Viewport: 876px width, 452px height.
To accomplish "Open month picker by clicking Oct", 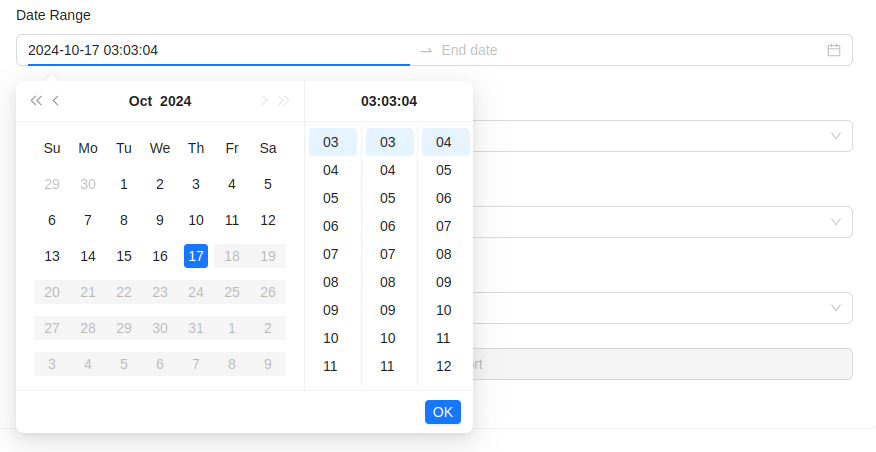I will tap(140, 101).
